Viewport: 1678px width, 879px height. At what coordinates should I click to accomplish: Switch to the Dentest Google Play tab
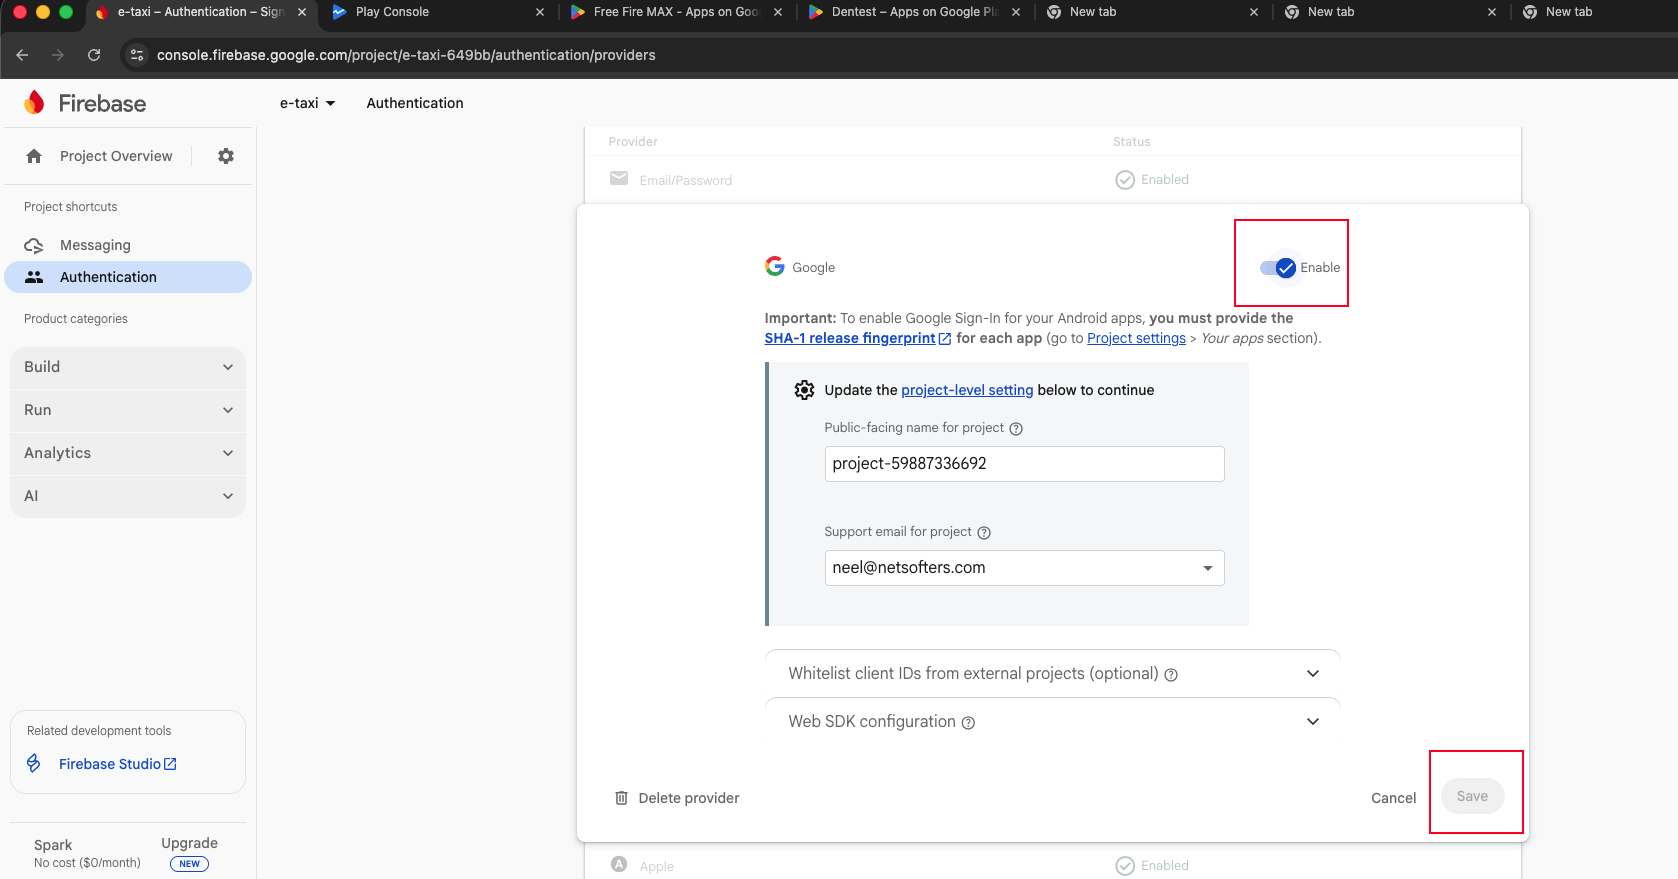[x=914, y=12]
